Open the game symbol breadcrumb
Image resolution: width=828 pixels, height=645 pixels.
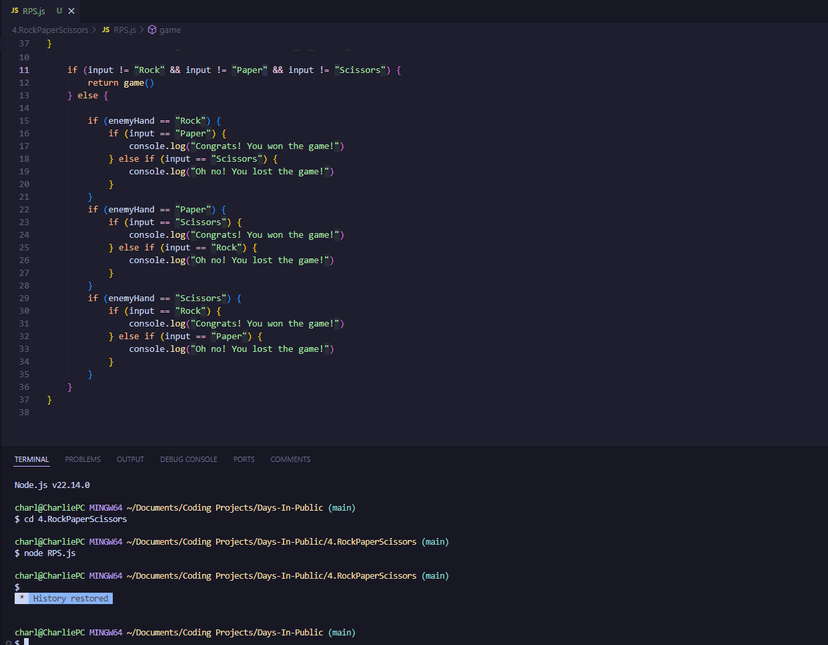click(x=170, y=30)
